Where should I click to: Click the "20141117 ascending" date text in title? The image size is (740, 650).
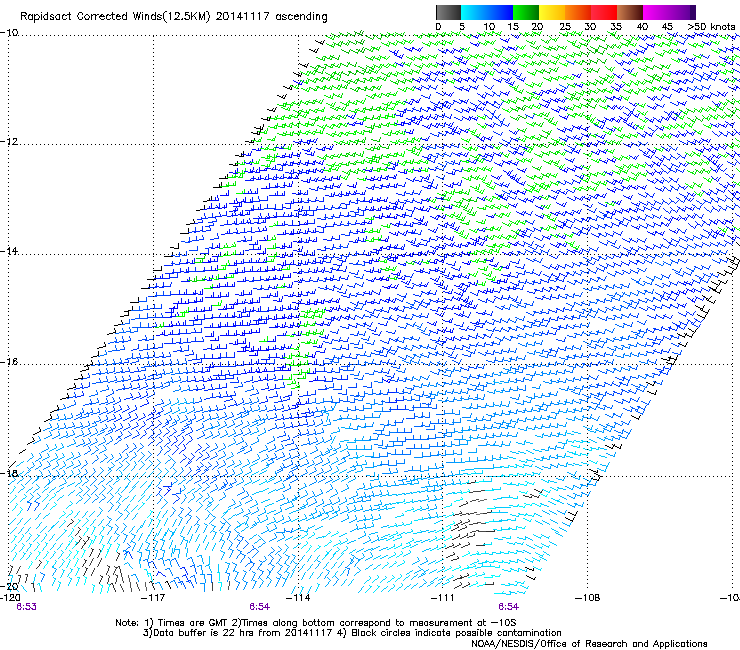271,17
